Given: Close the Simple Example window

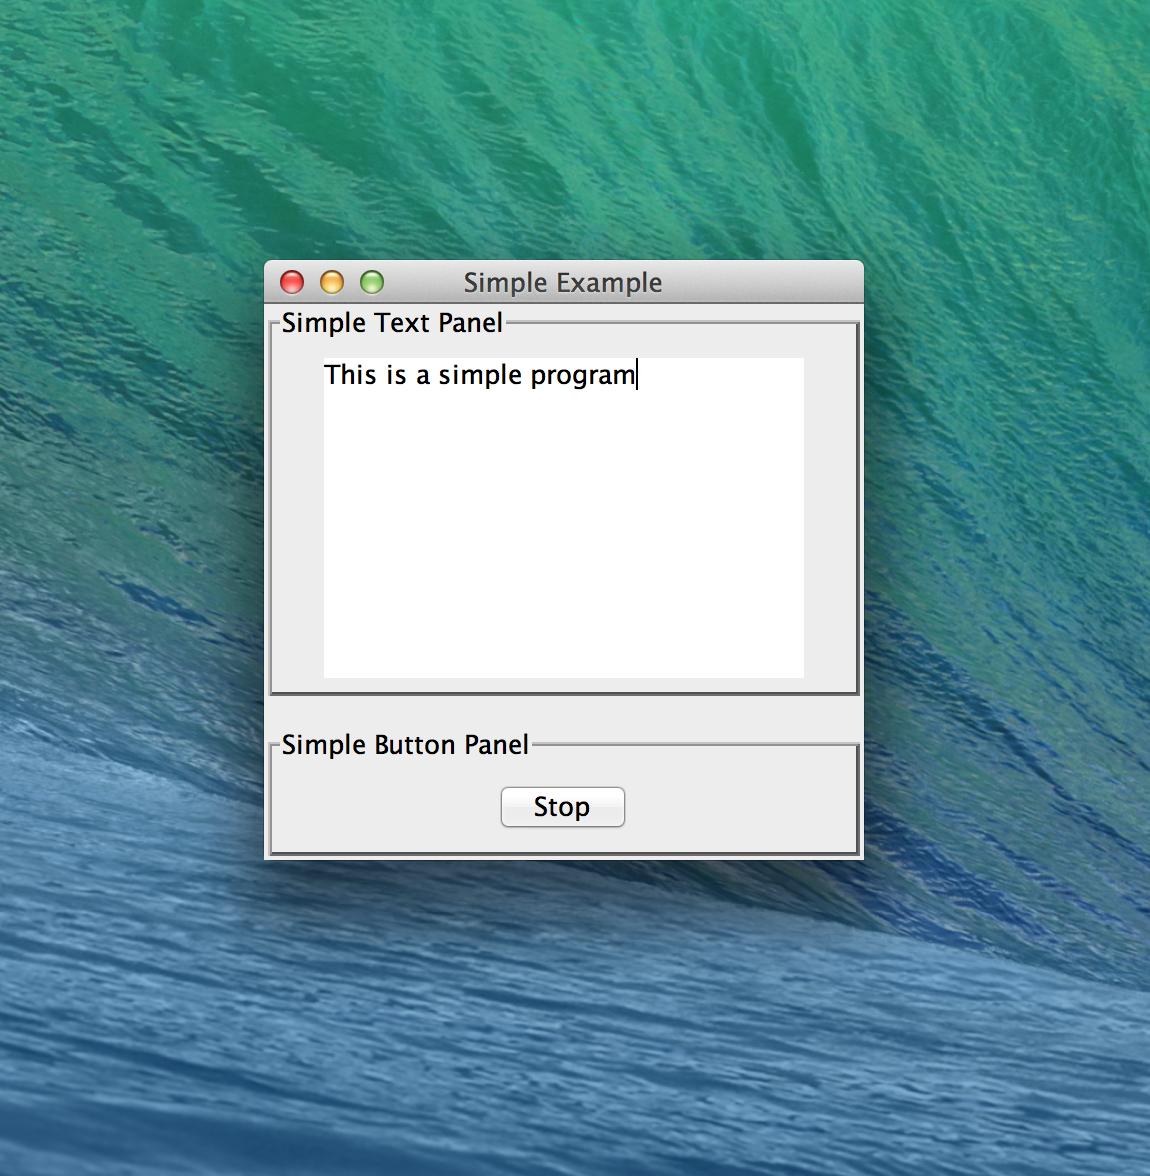Looking at the screenshot, I should click(292, 283).
